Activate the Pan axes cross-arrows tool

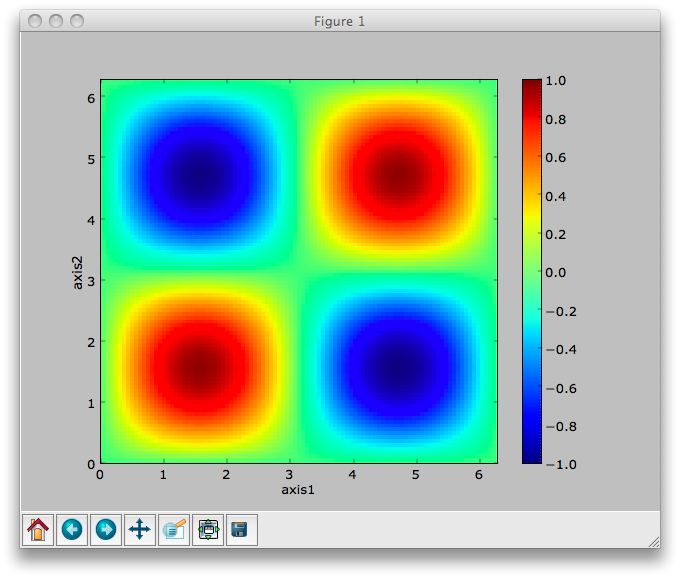click(x=140, y=529)
